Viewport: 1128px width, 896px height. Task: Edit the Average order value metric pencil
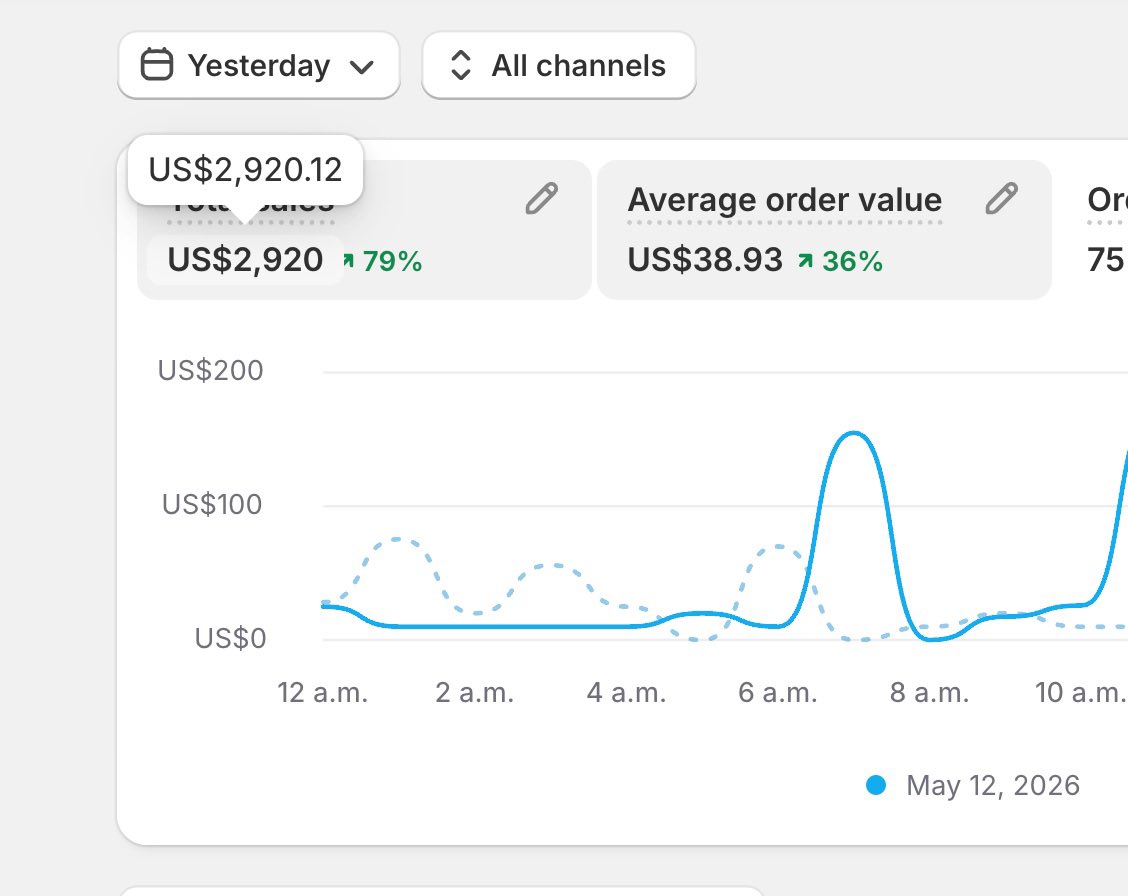(1001, 198)
